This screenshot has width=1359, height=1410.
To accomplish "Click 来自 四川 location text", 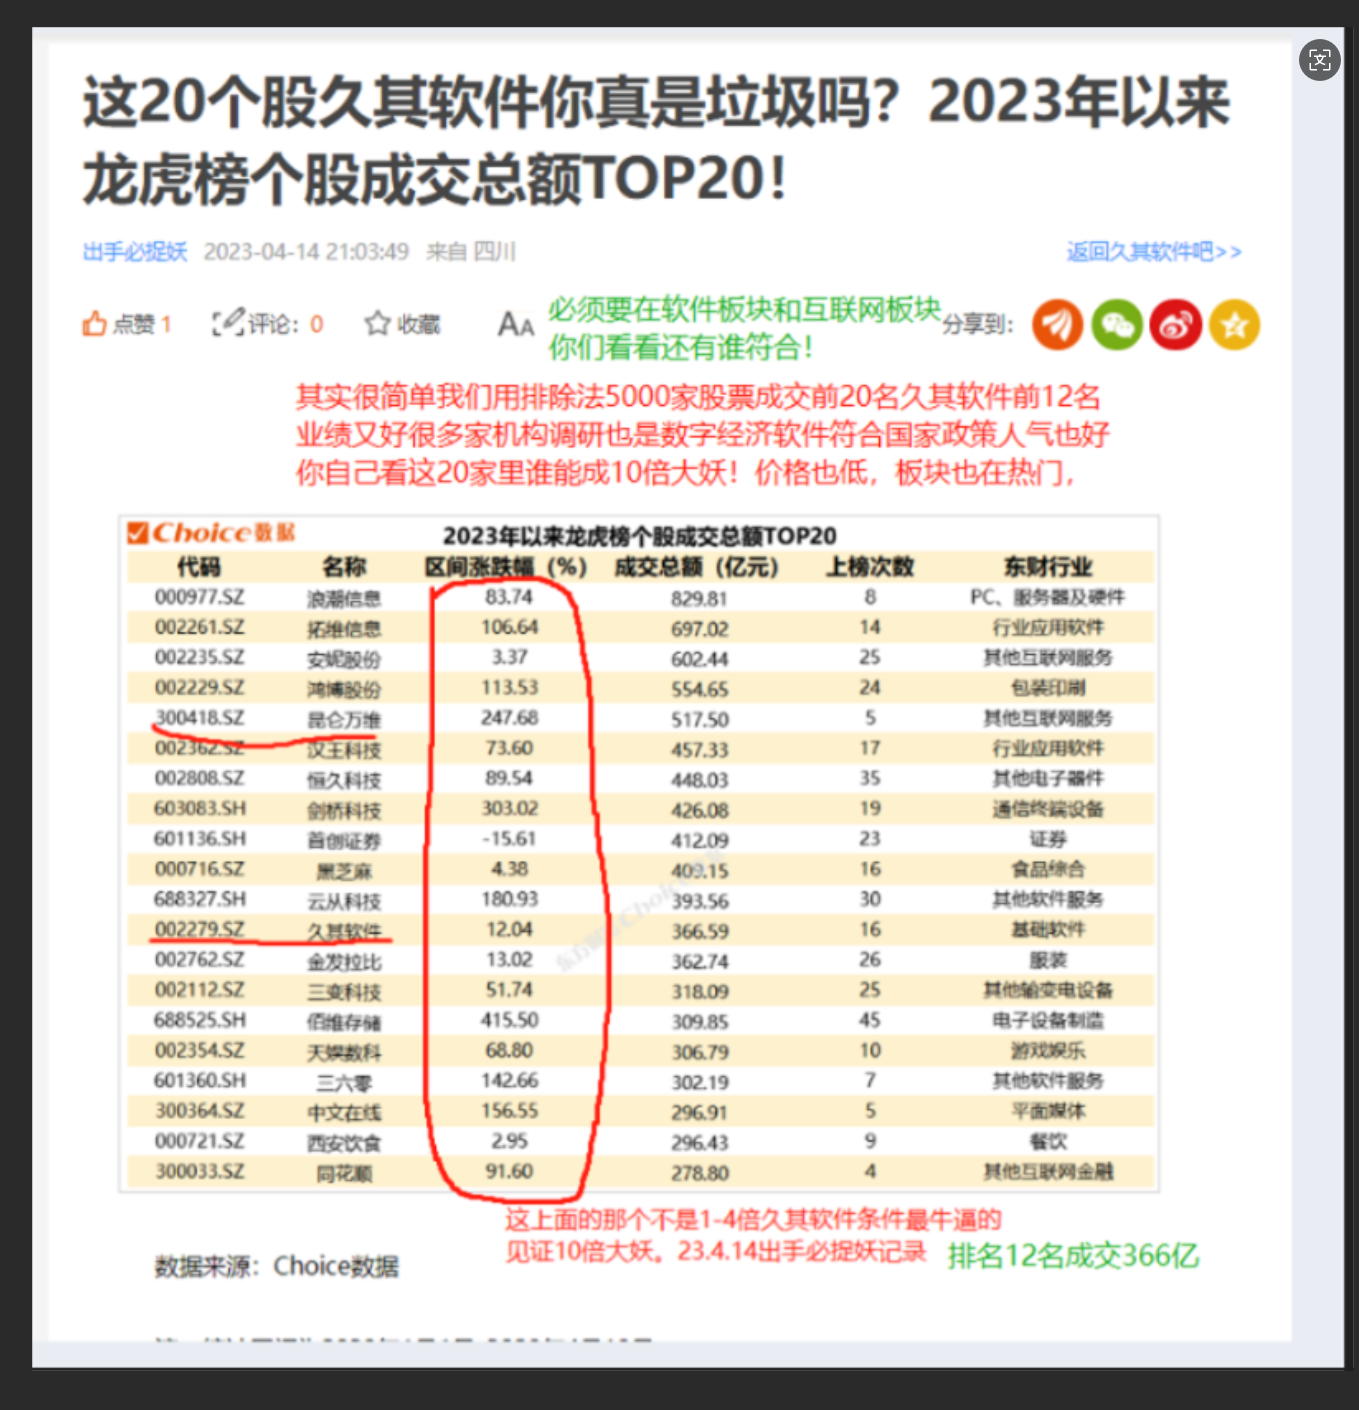I will point(471,251).
